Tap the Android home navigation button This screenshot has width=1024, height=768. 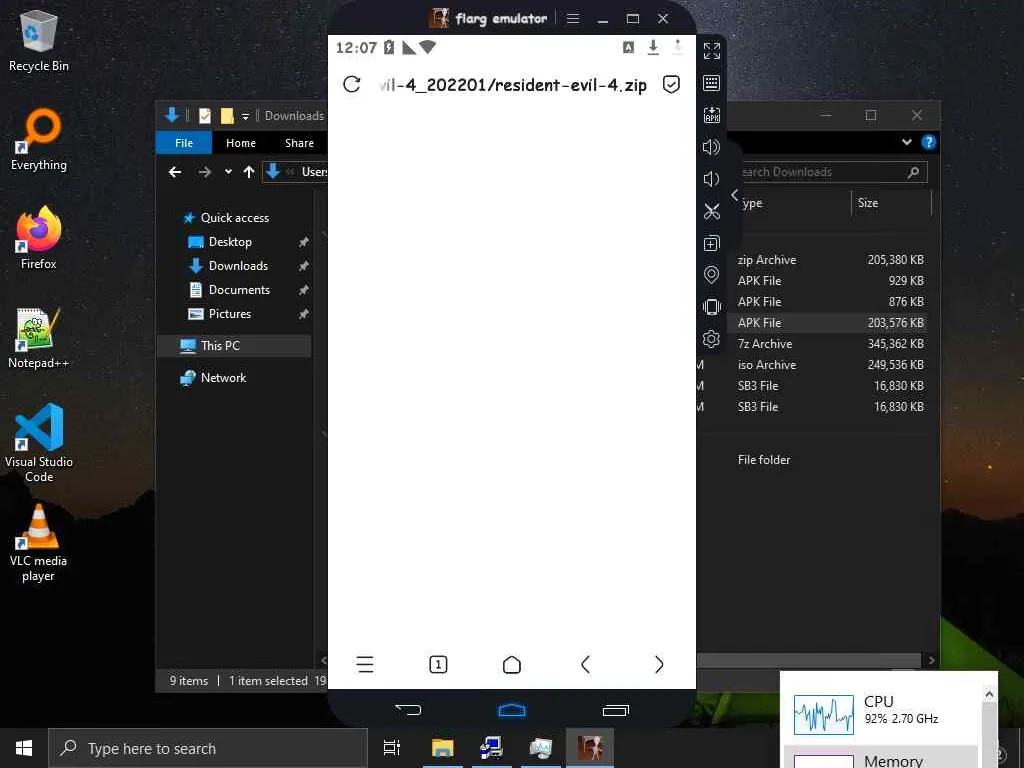pyautogui.click(x=511, y=709)
